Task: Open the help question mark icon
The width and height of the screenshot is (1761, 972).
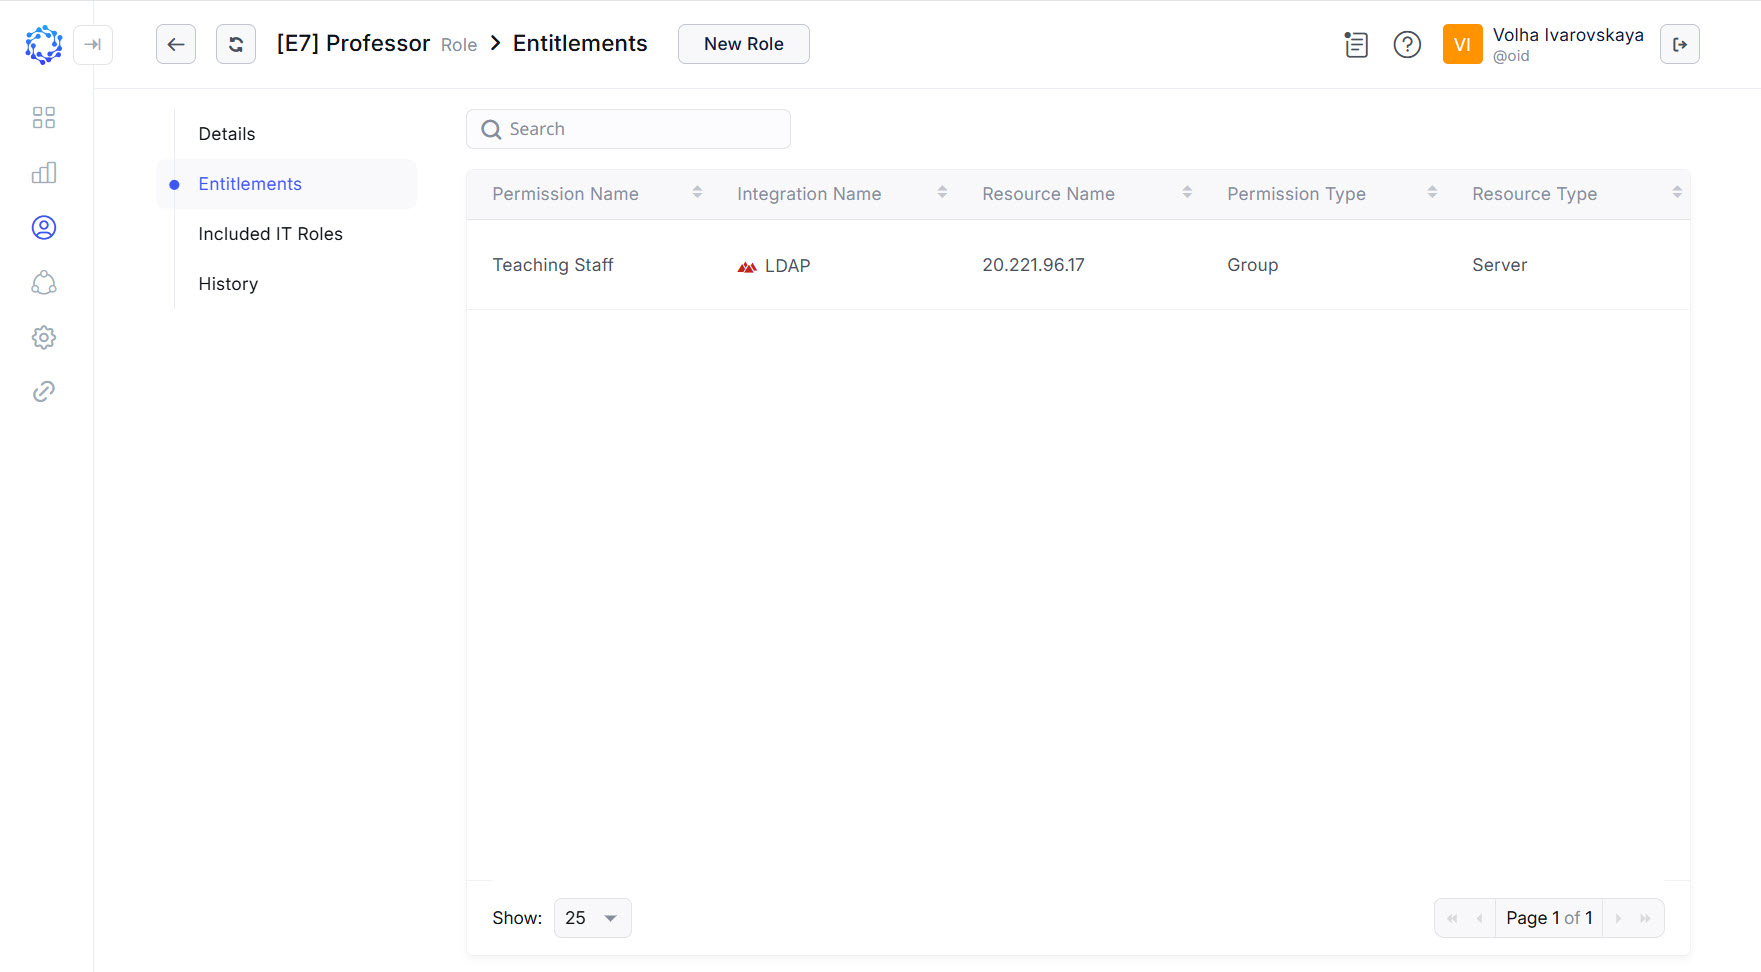Action: 1407,45
